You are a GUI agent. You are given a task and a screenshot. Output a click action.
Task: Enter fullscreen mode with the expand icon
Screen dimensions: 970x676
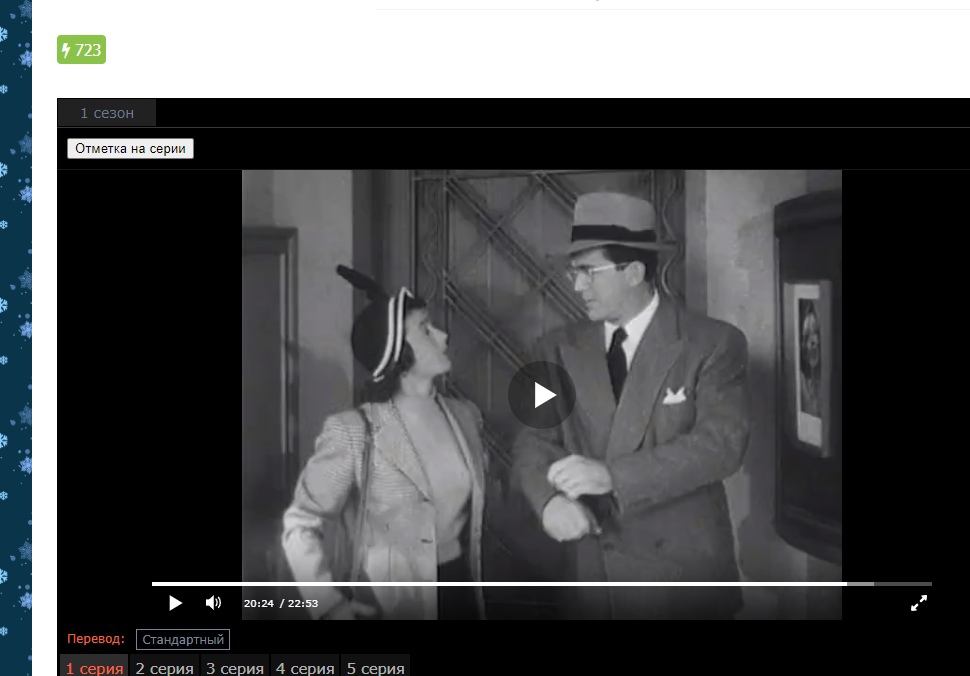(x=919, y=603)
